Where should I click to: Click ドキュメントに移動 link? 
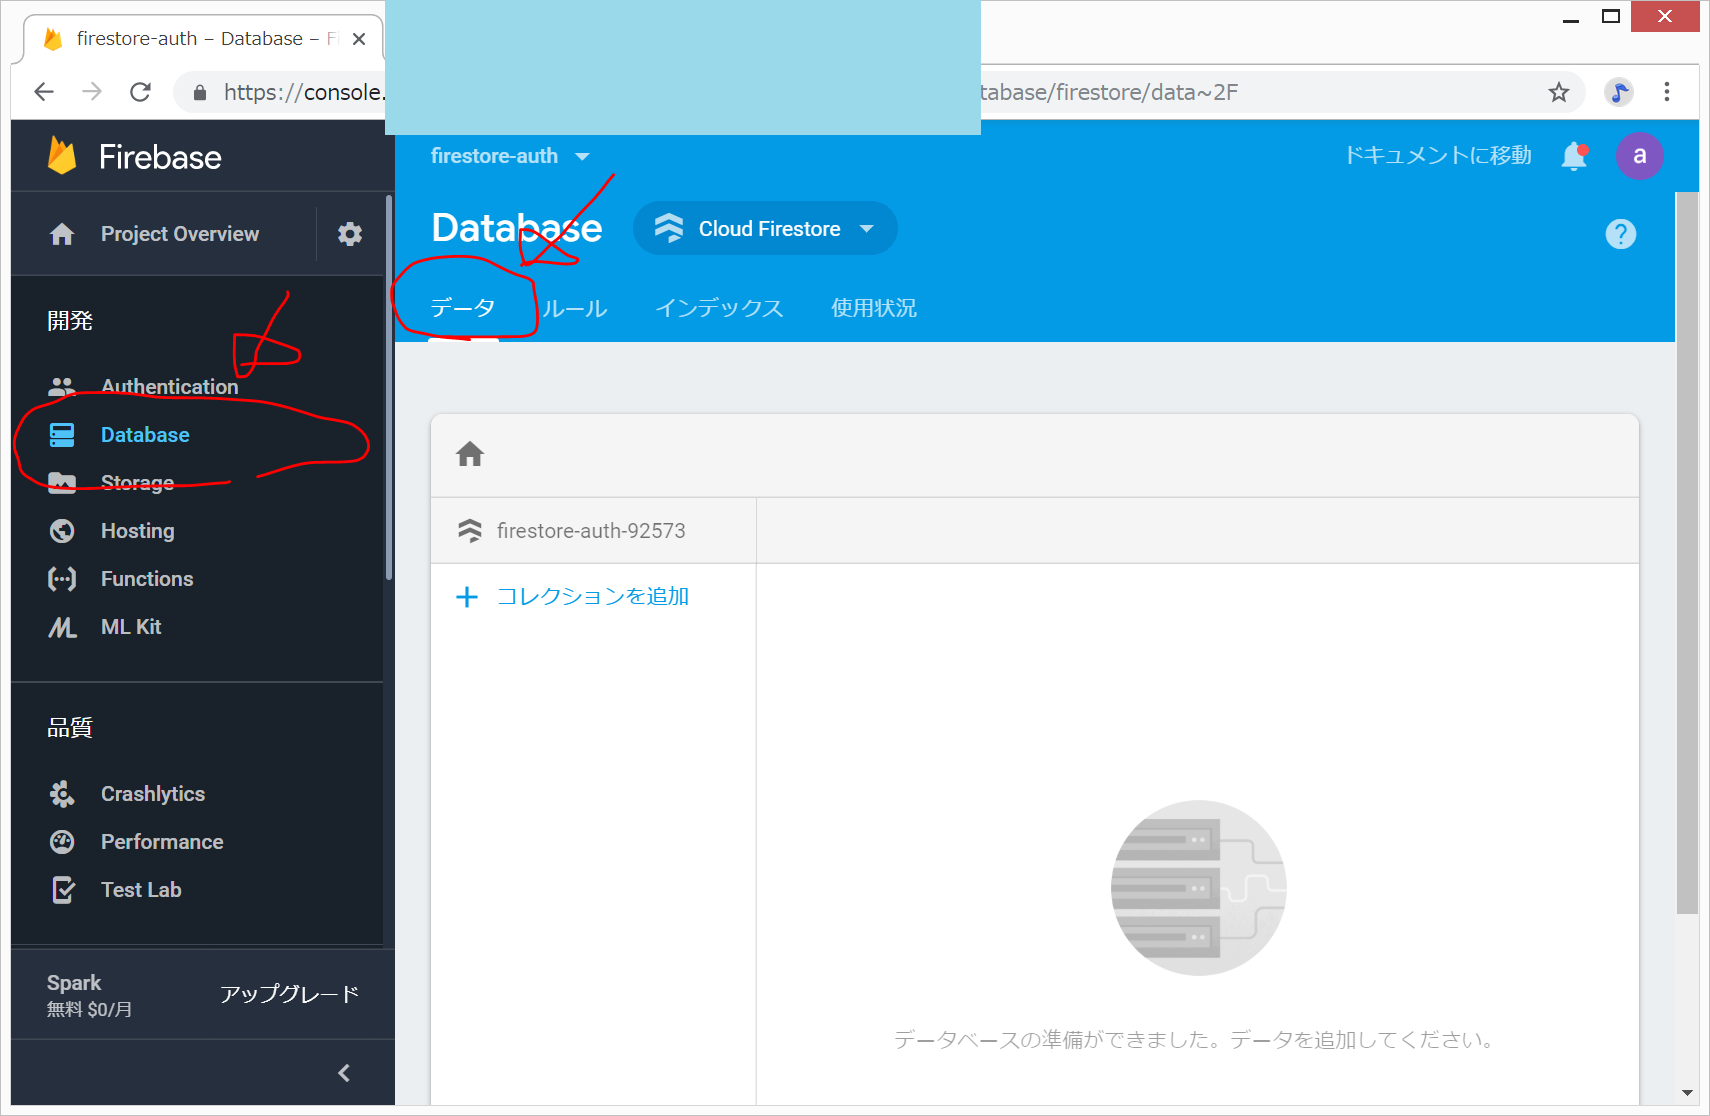coord(1438,156)
